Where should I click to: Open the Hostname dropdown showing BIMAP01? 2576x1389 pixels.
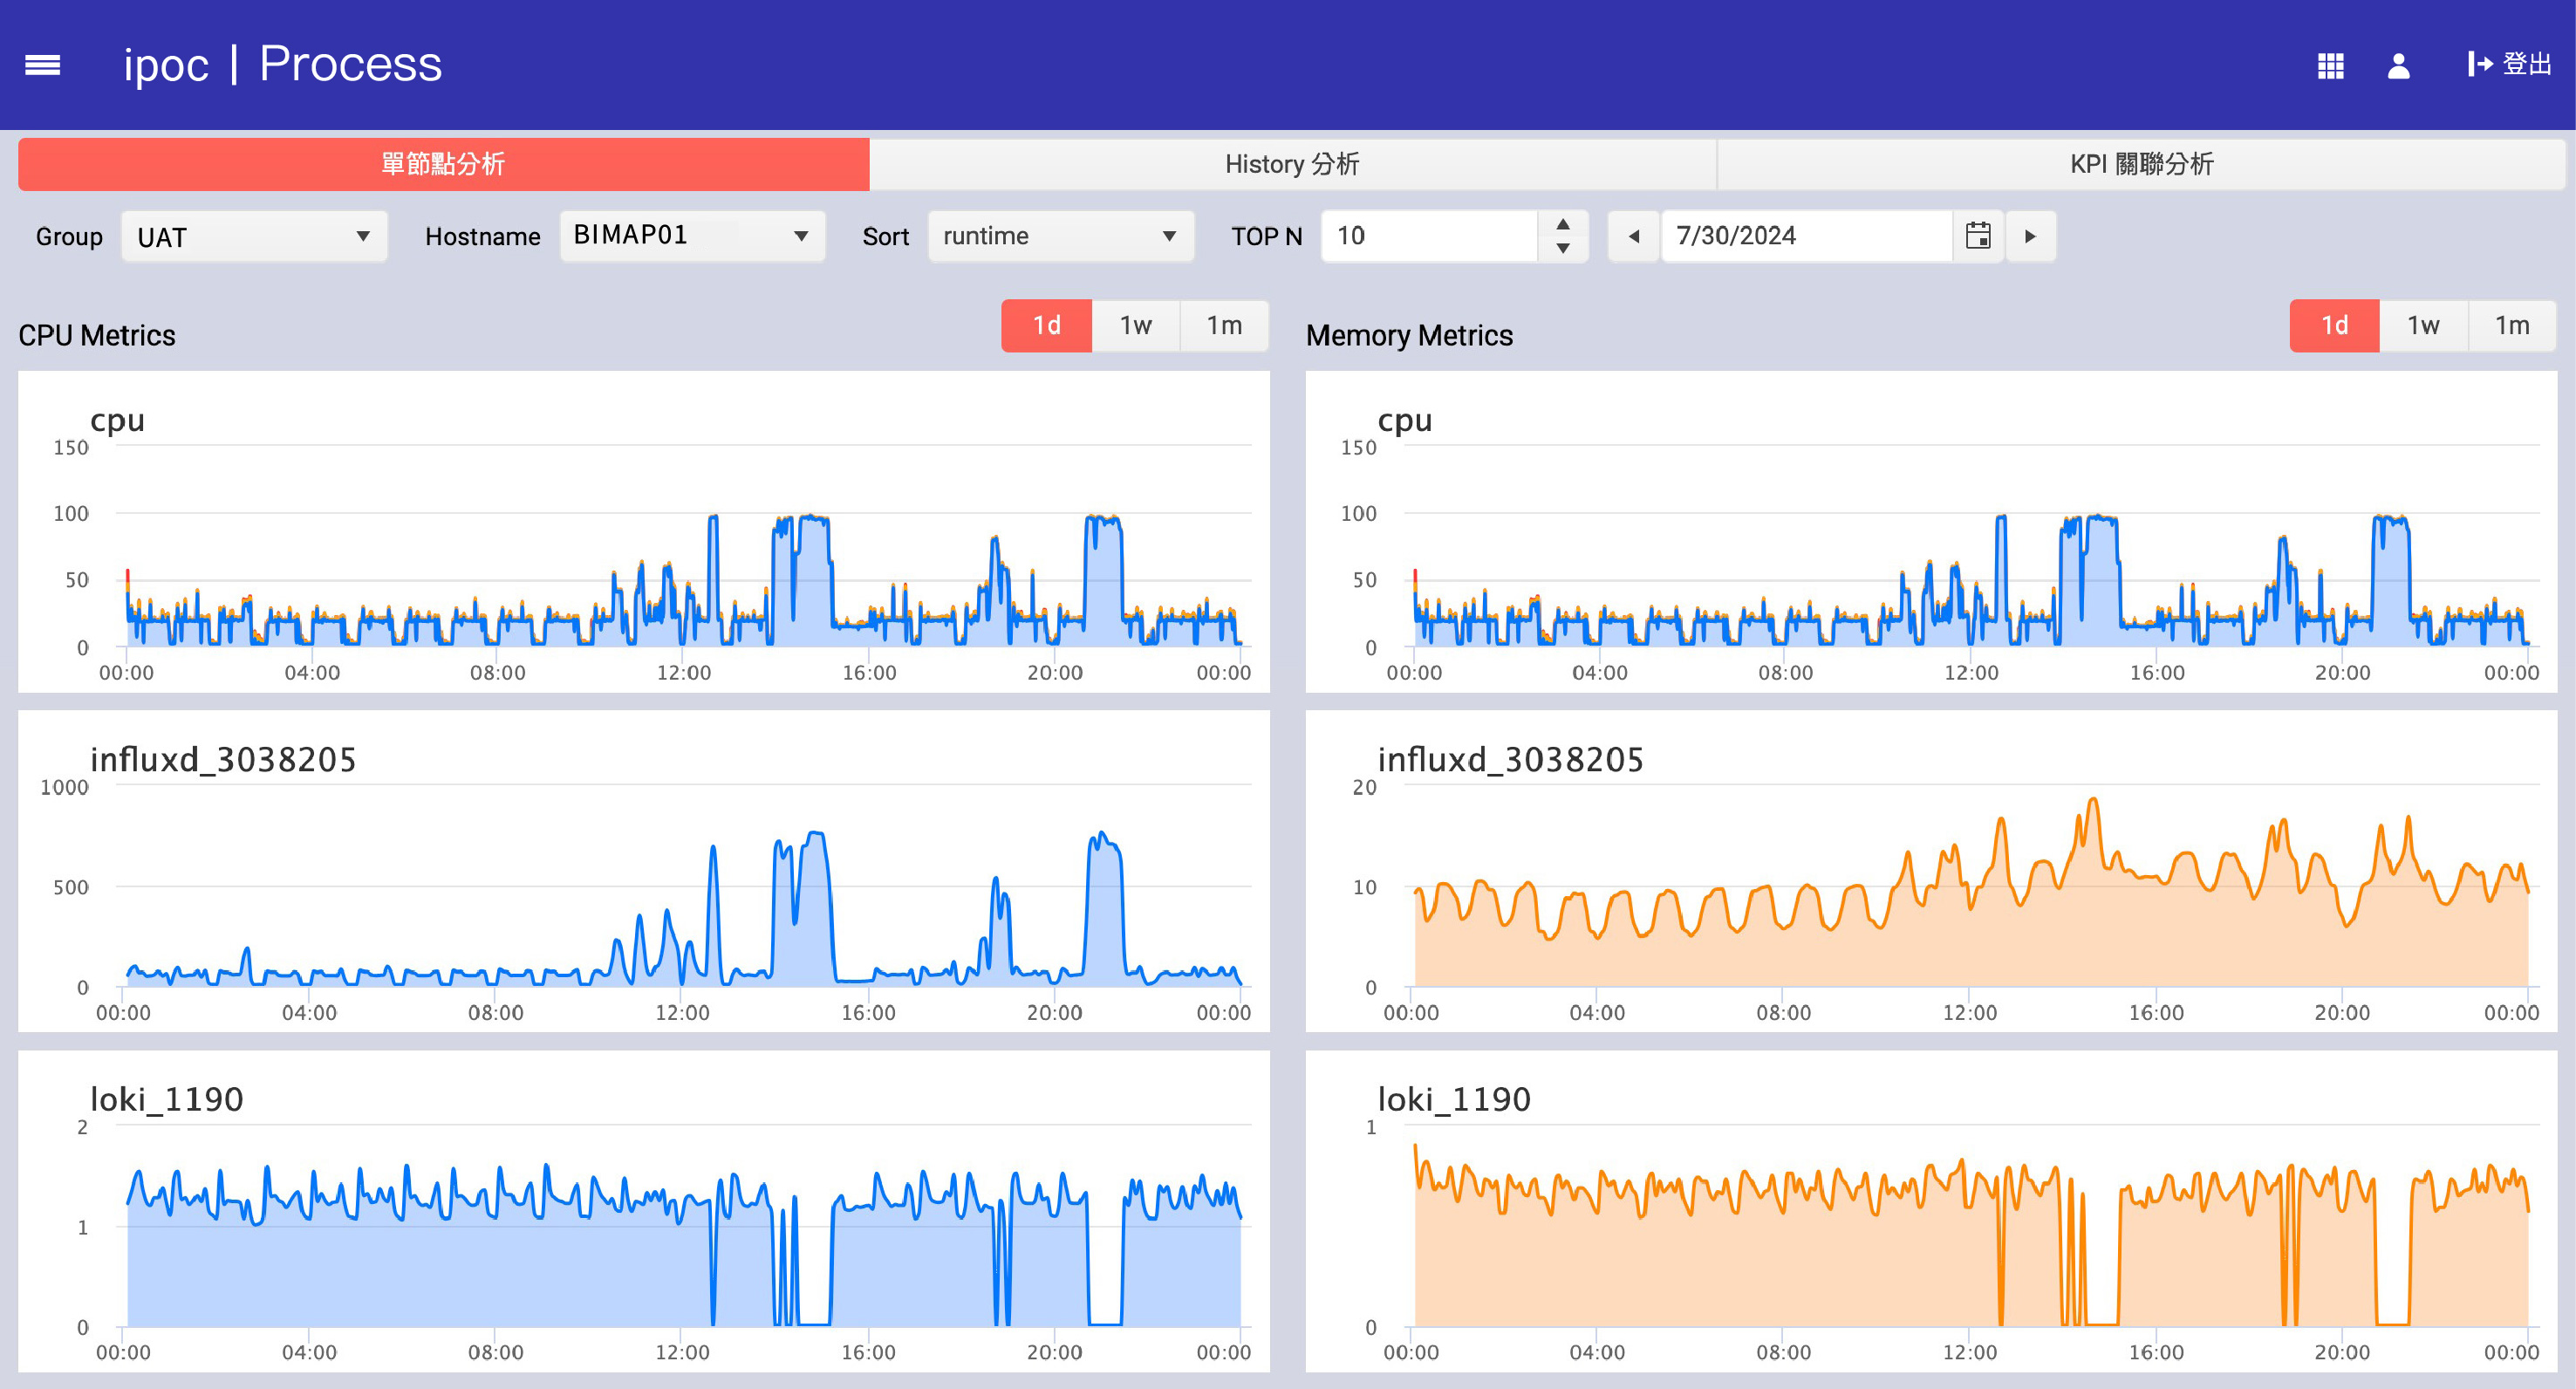point(692,236)
